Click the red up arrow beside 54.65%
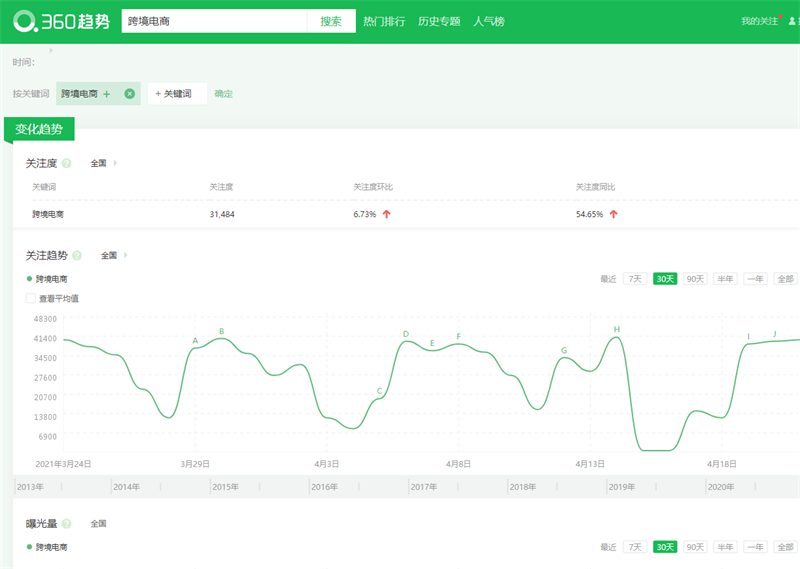Viewport: 800px width, 569px height. tap(613, 214)
